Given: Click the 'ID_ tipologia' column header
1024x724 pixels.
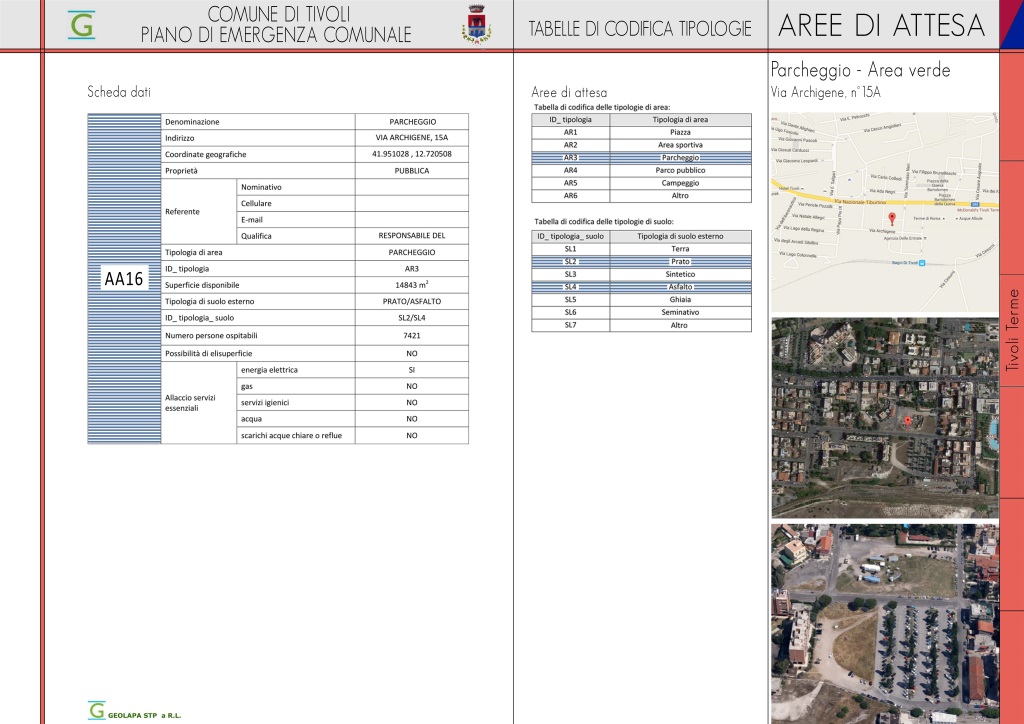Looking at the screenshot, I should pos(571,119).
